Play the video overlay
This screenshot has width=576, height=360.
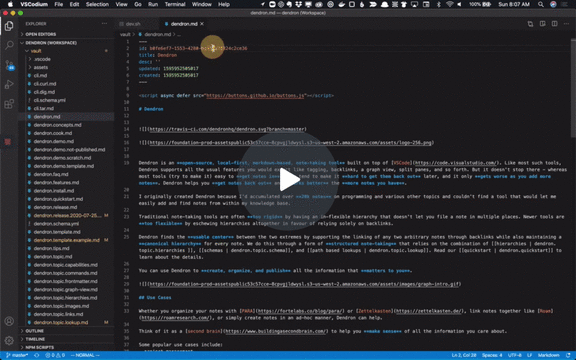(288, 179)
